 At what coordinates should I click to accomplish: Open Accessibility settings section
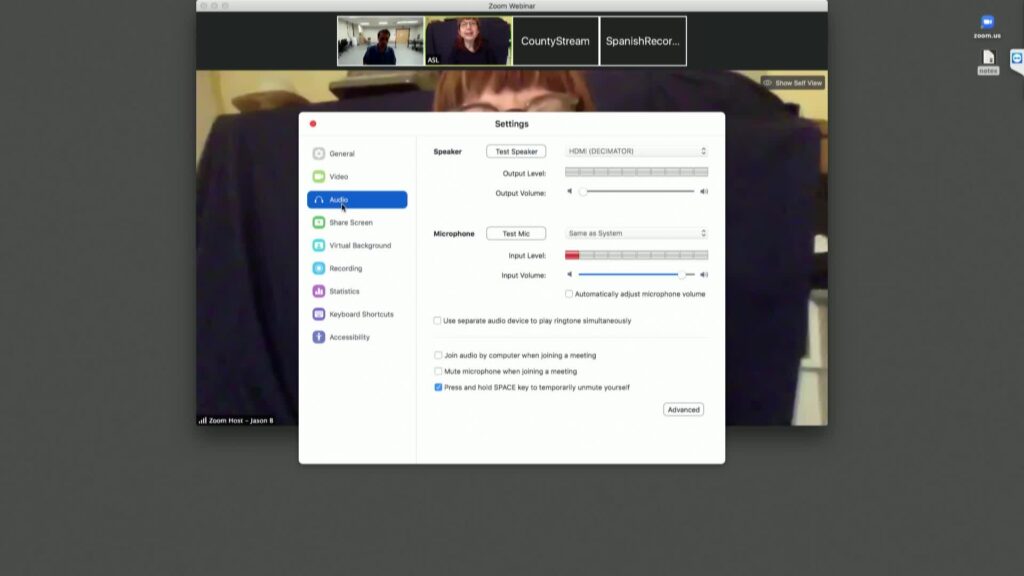[357, 337]
